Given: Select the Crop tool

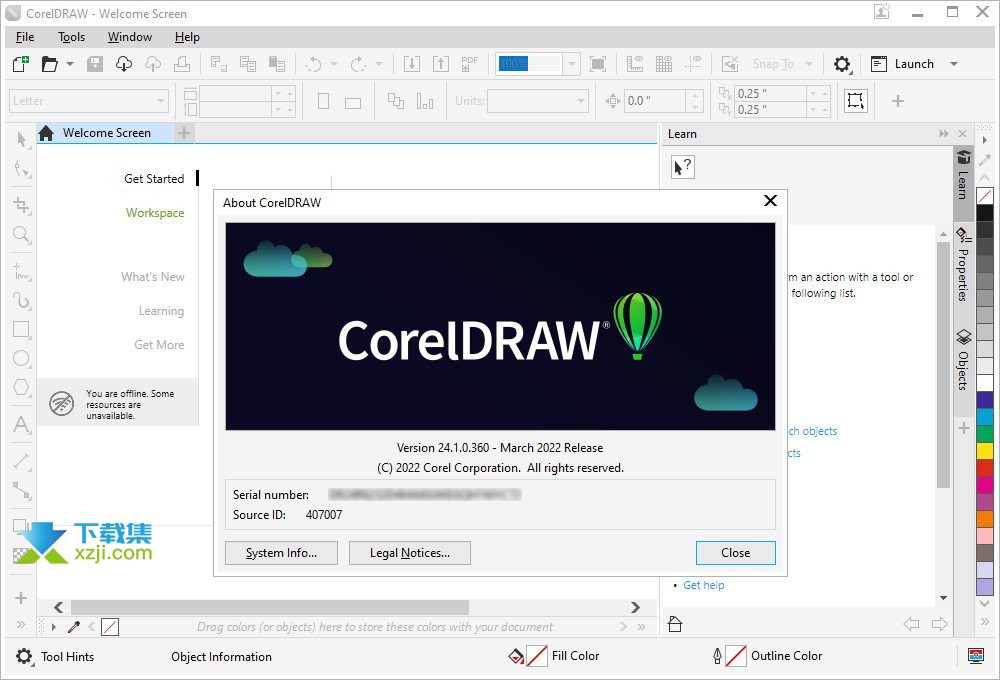Looking at the screenshot, I should coord(22,205).
